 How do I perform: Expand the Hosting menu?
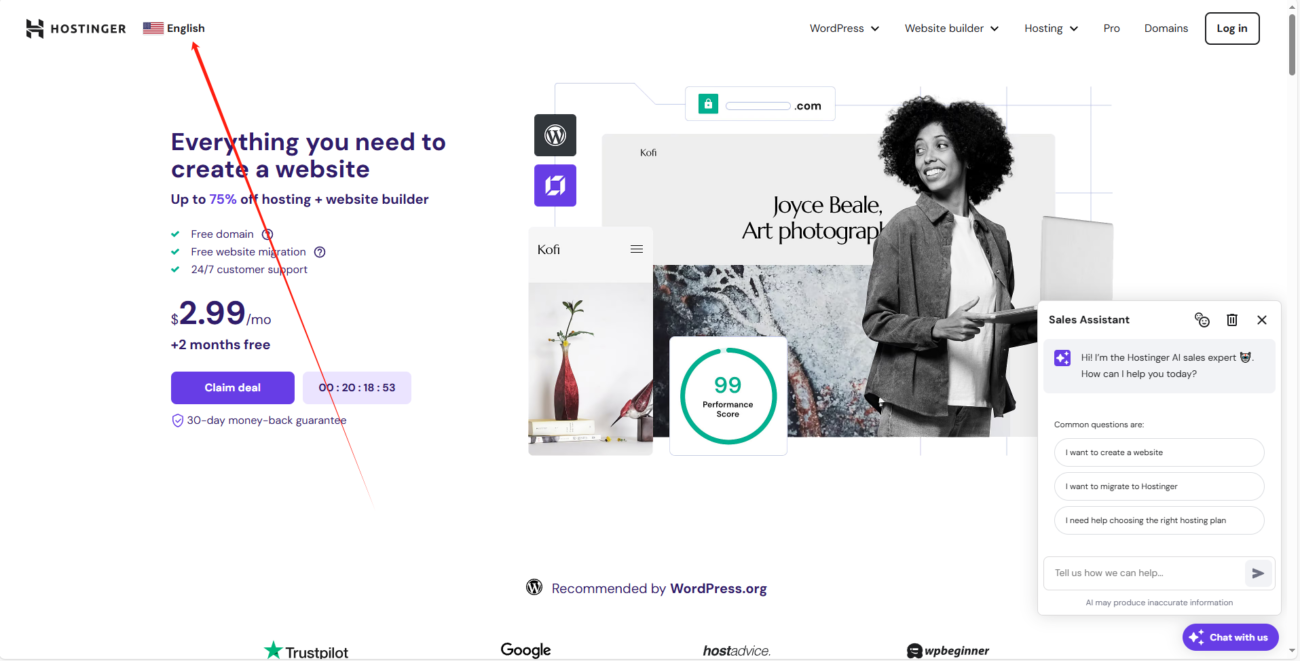click(x=1051, y=28)
